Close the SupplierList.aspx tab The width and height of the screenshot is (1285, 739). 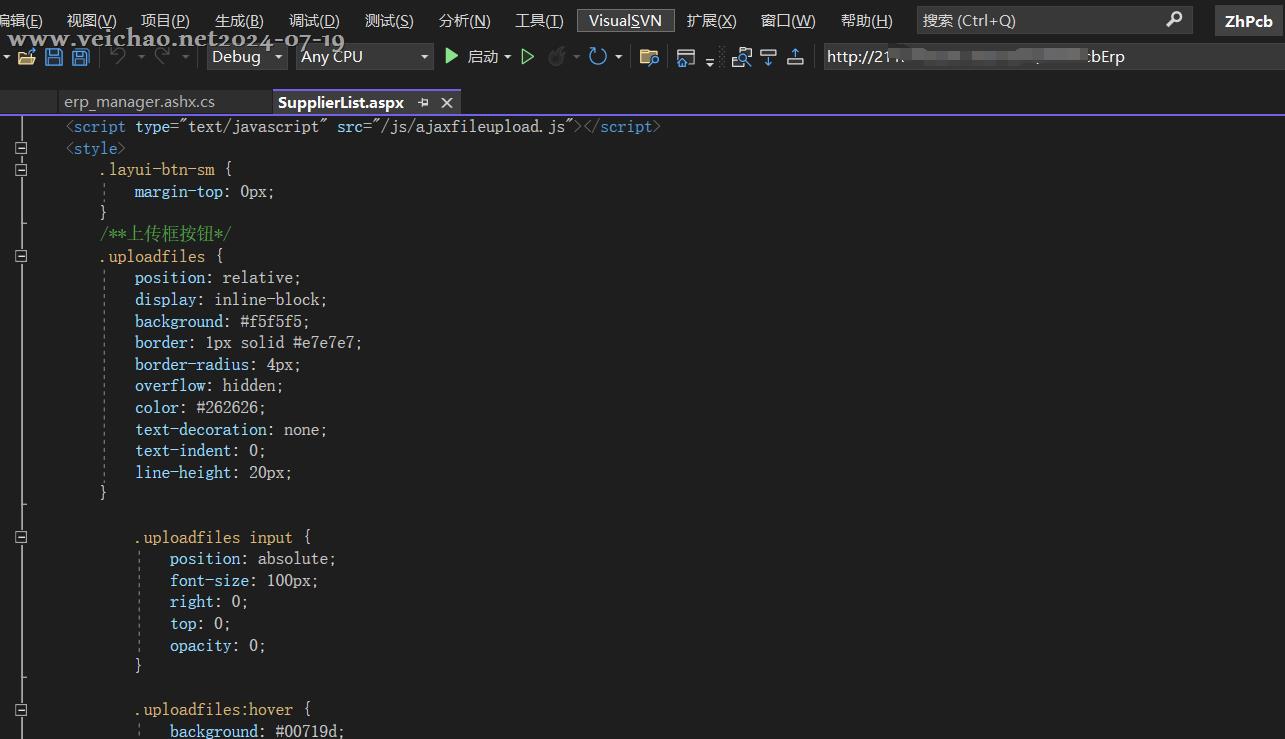point(447,102)
